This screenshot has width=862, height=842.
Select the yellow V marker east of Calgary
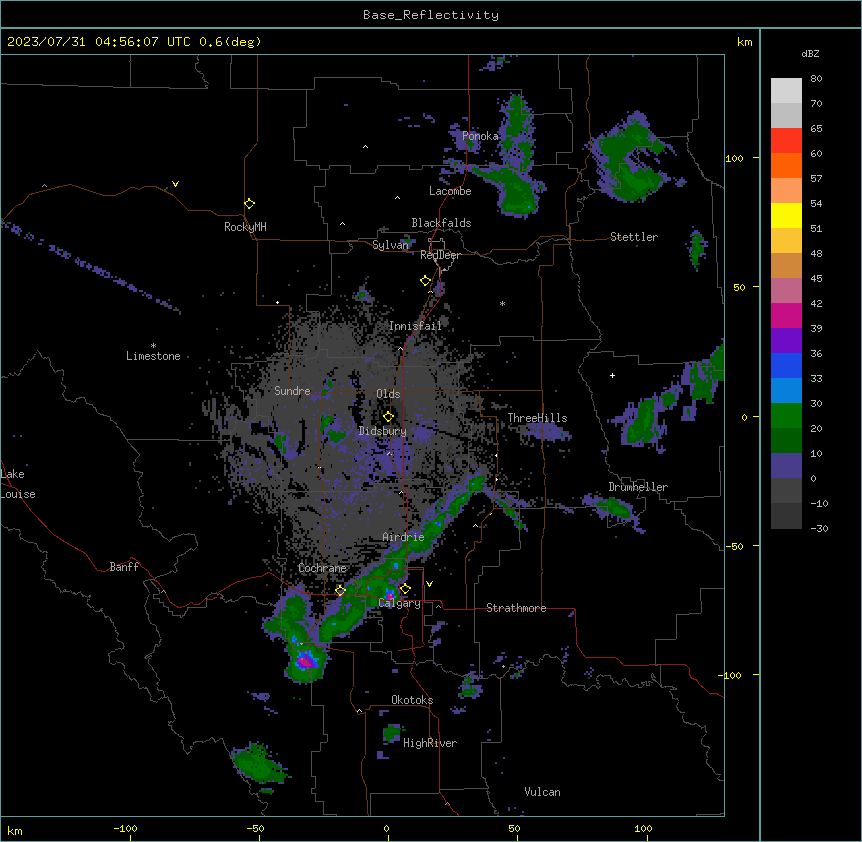[429, 584]
